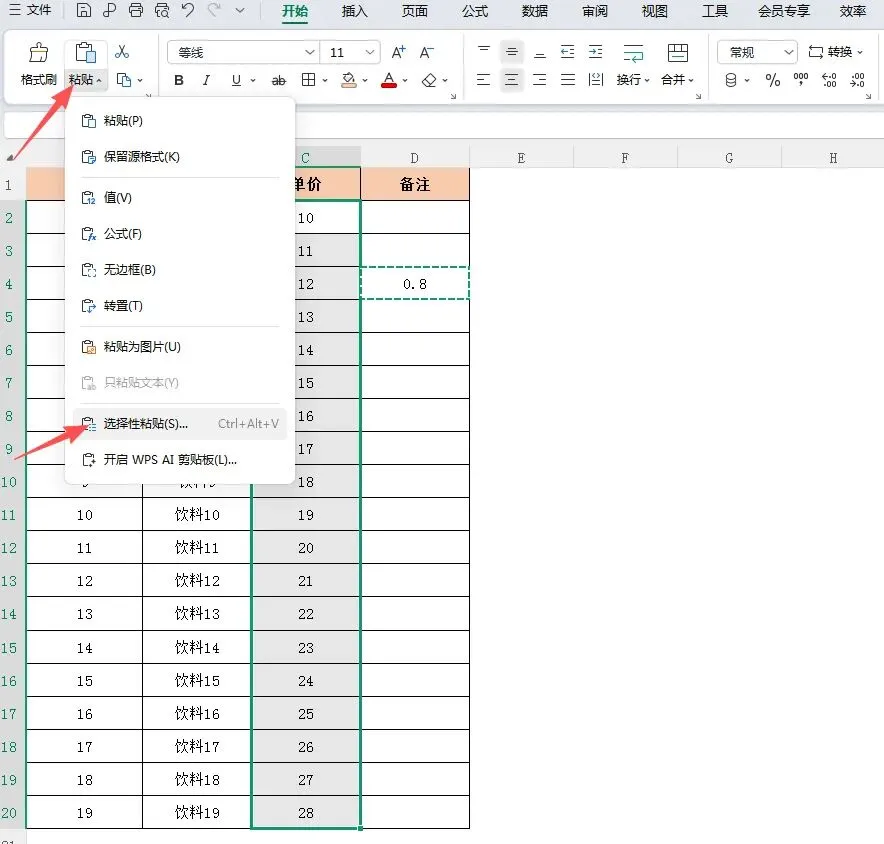Click the Decrease Decimal icon
The image size is (884, 844).
pyautogui.click(x=857, y=81)
